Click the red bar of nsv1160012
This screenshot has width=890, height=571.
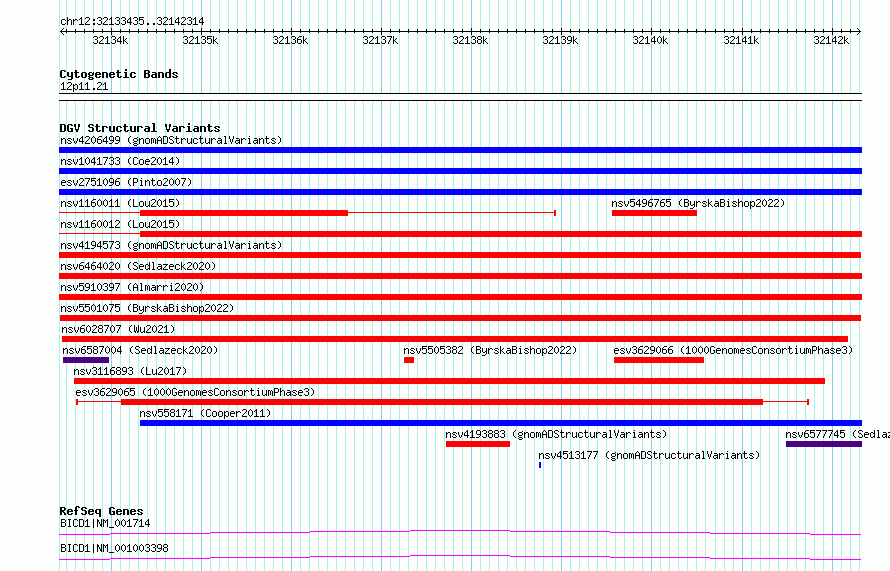501,234
